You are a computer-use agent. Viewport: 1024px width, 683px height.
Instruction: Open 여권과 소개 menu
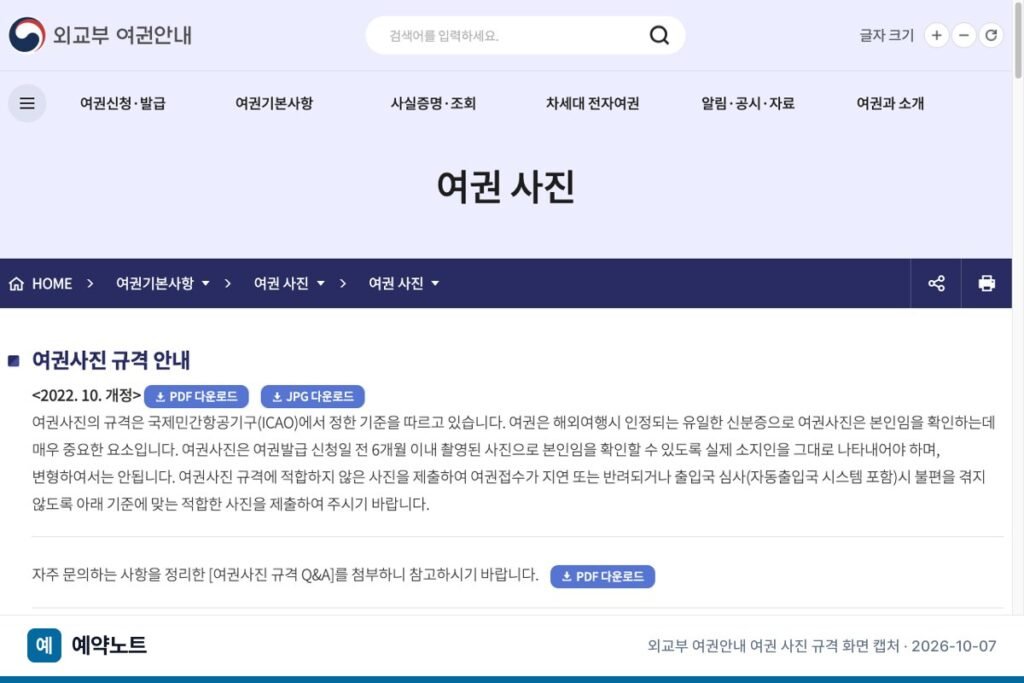[890, 103]
